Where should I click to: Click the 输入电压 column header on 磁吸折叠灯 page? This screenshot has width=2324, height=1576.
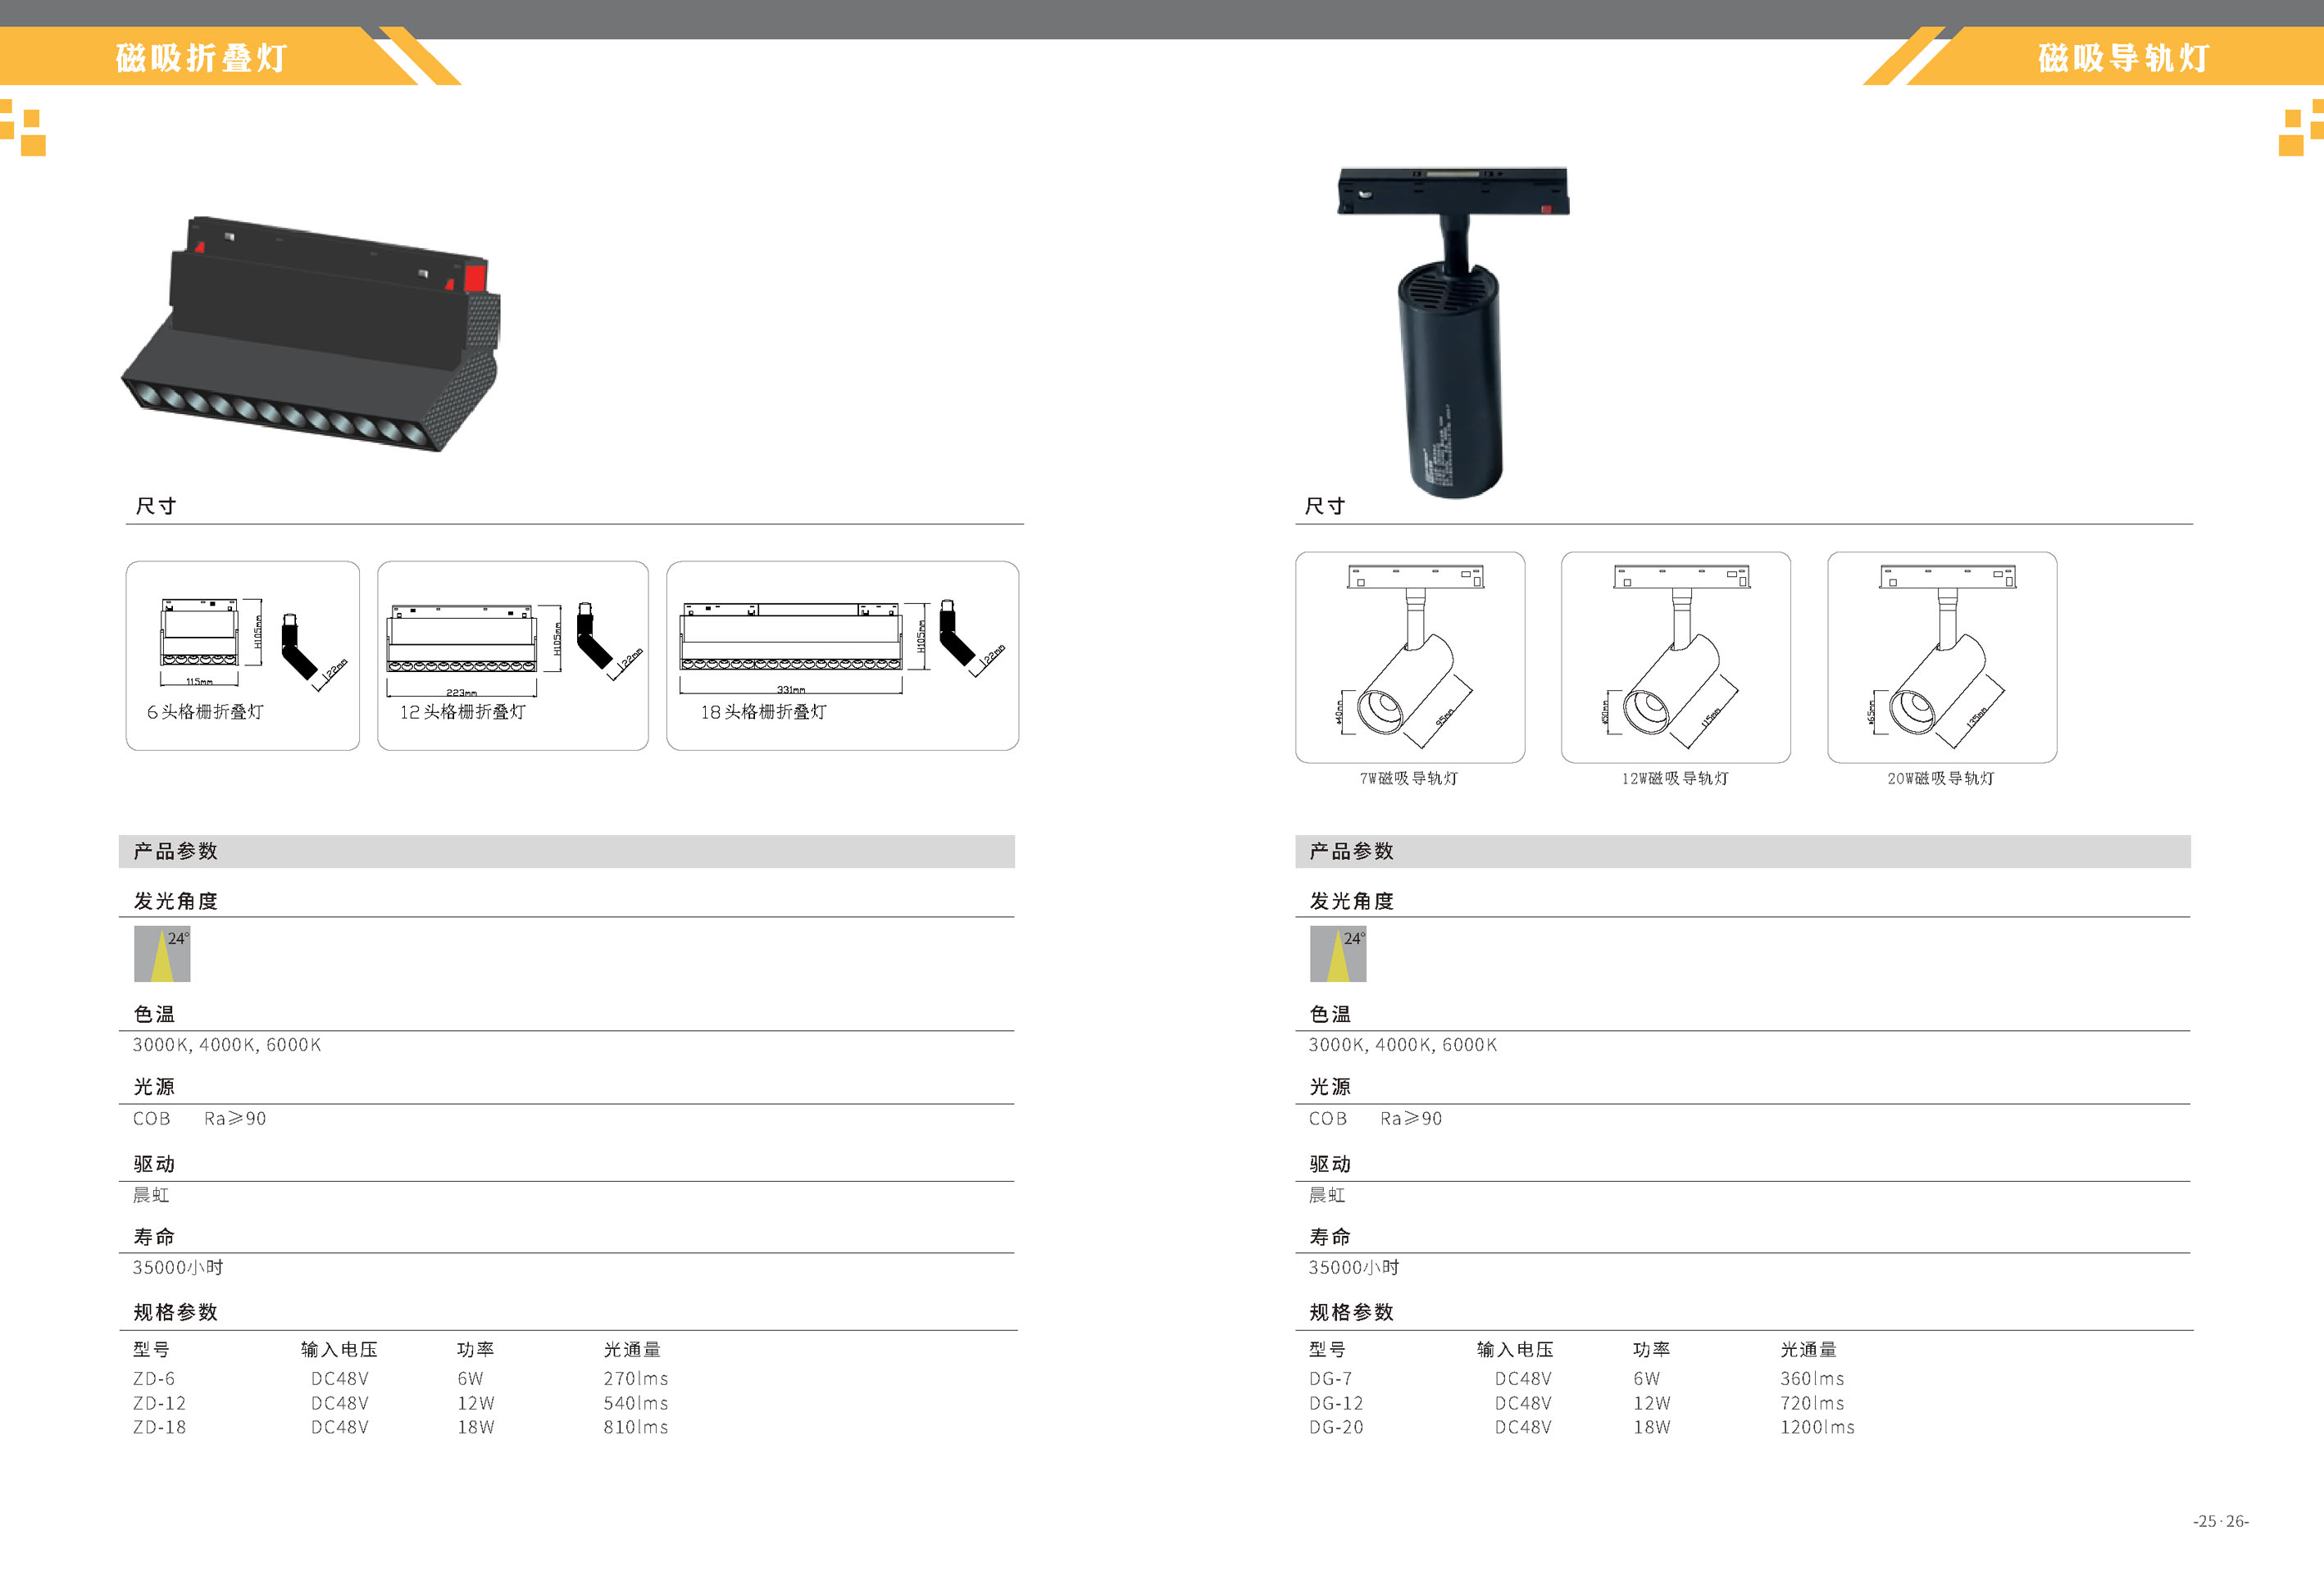tap(339, 1349)
